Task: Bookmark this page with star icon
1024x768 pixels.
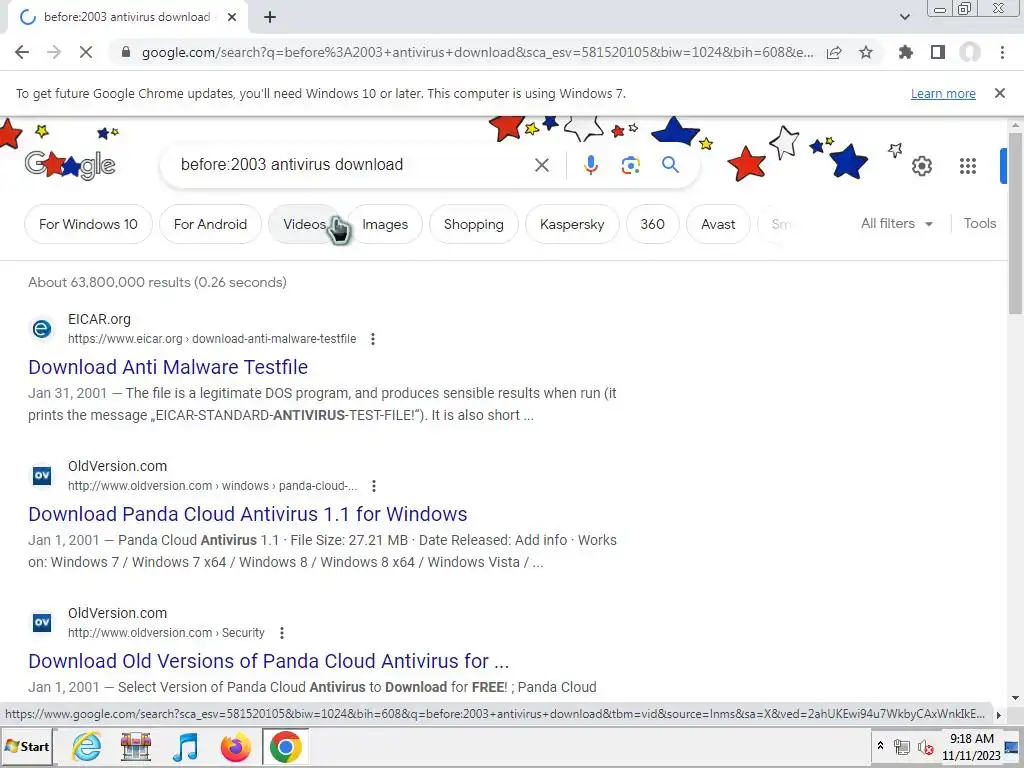Action: 866,52
